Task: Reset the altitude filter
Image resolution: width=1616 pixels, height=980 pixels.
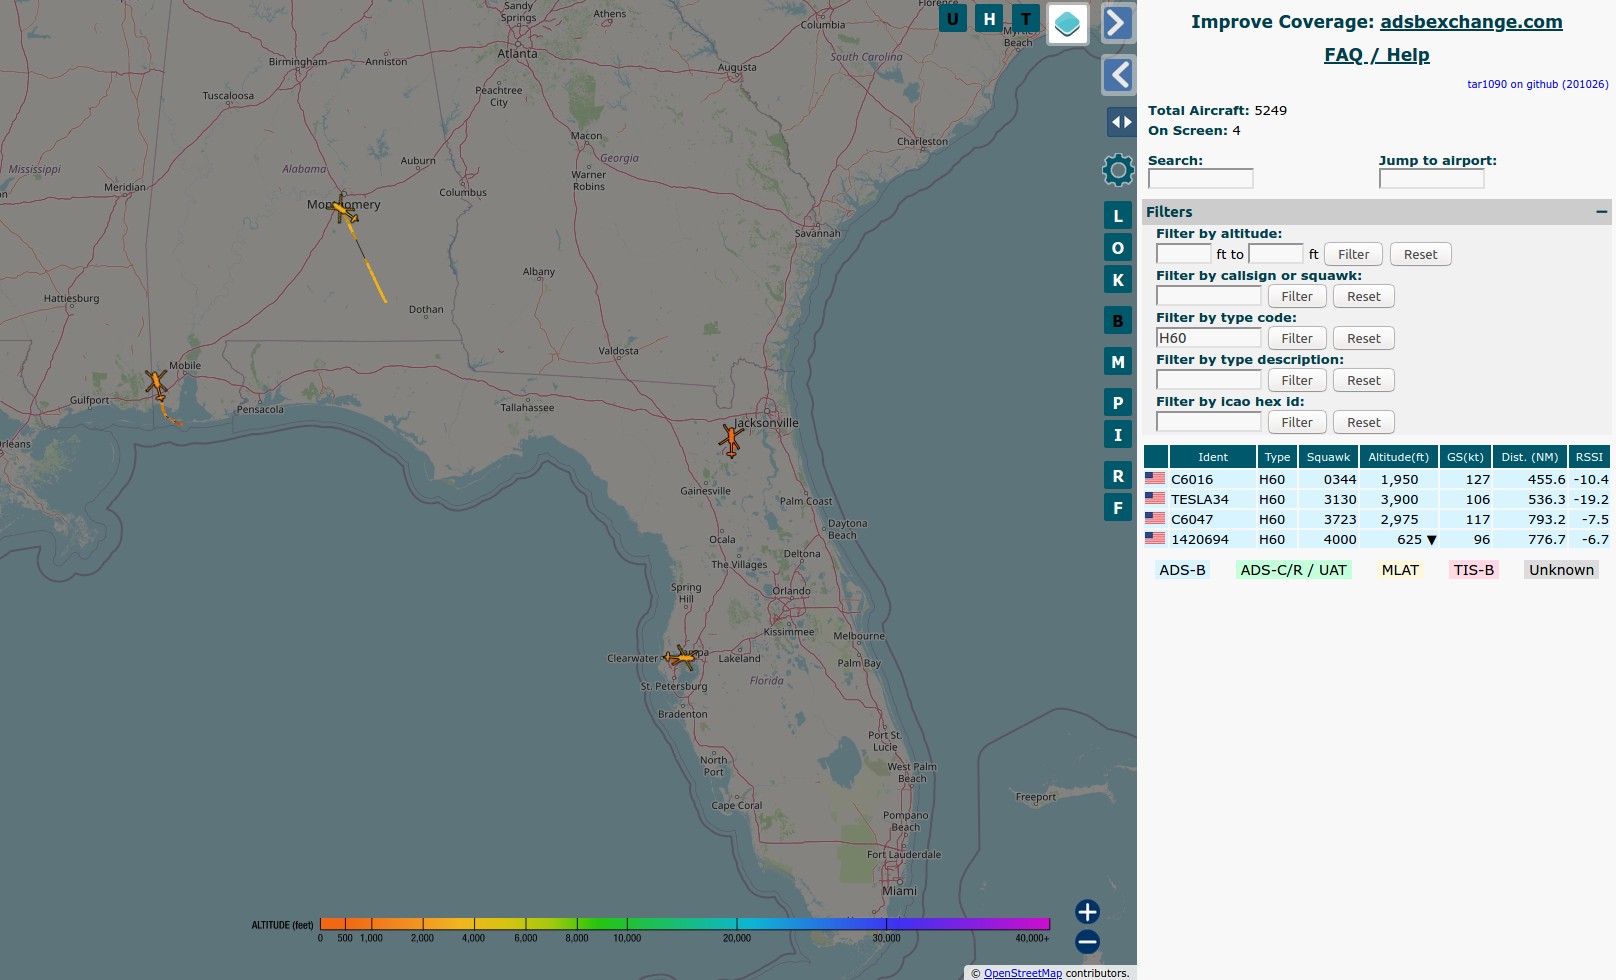Action: coord(1420,255)
